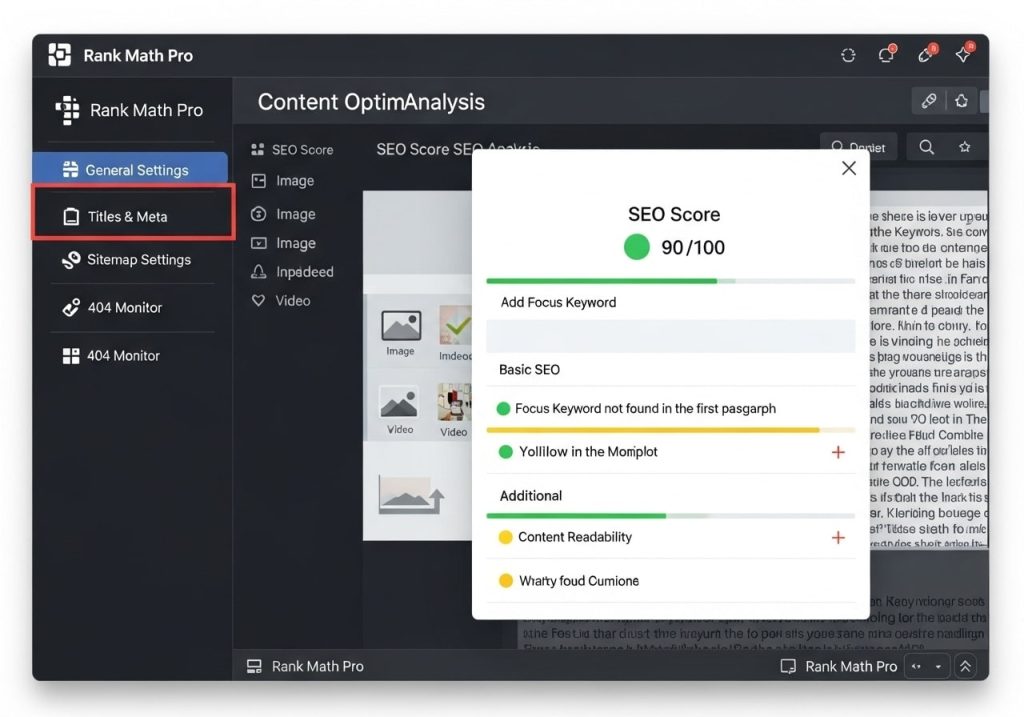The image size is (1024, 717).
Task: Click the yellow dot beside Content Readability
Action: [x=505, y=537]
